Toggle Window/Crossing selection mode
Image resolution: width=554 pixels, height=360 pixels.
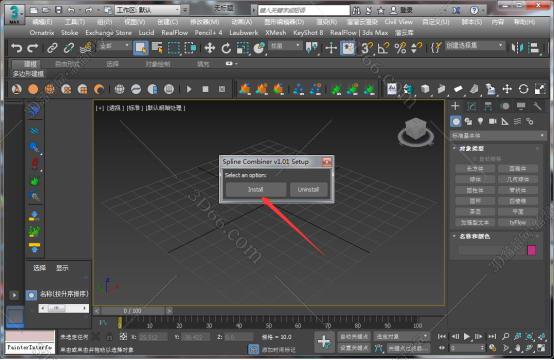[x=190, y=48]
